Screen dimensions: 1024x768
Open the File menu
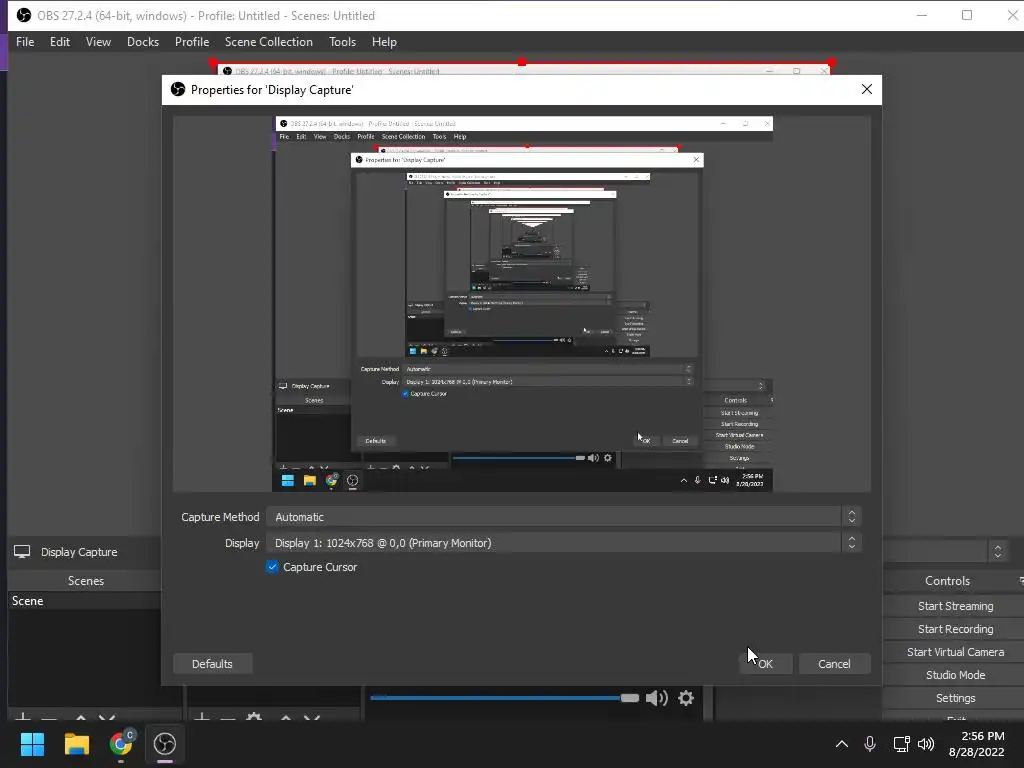coord(25,42)
